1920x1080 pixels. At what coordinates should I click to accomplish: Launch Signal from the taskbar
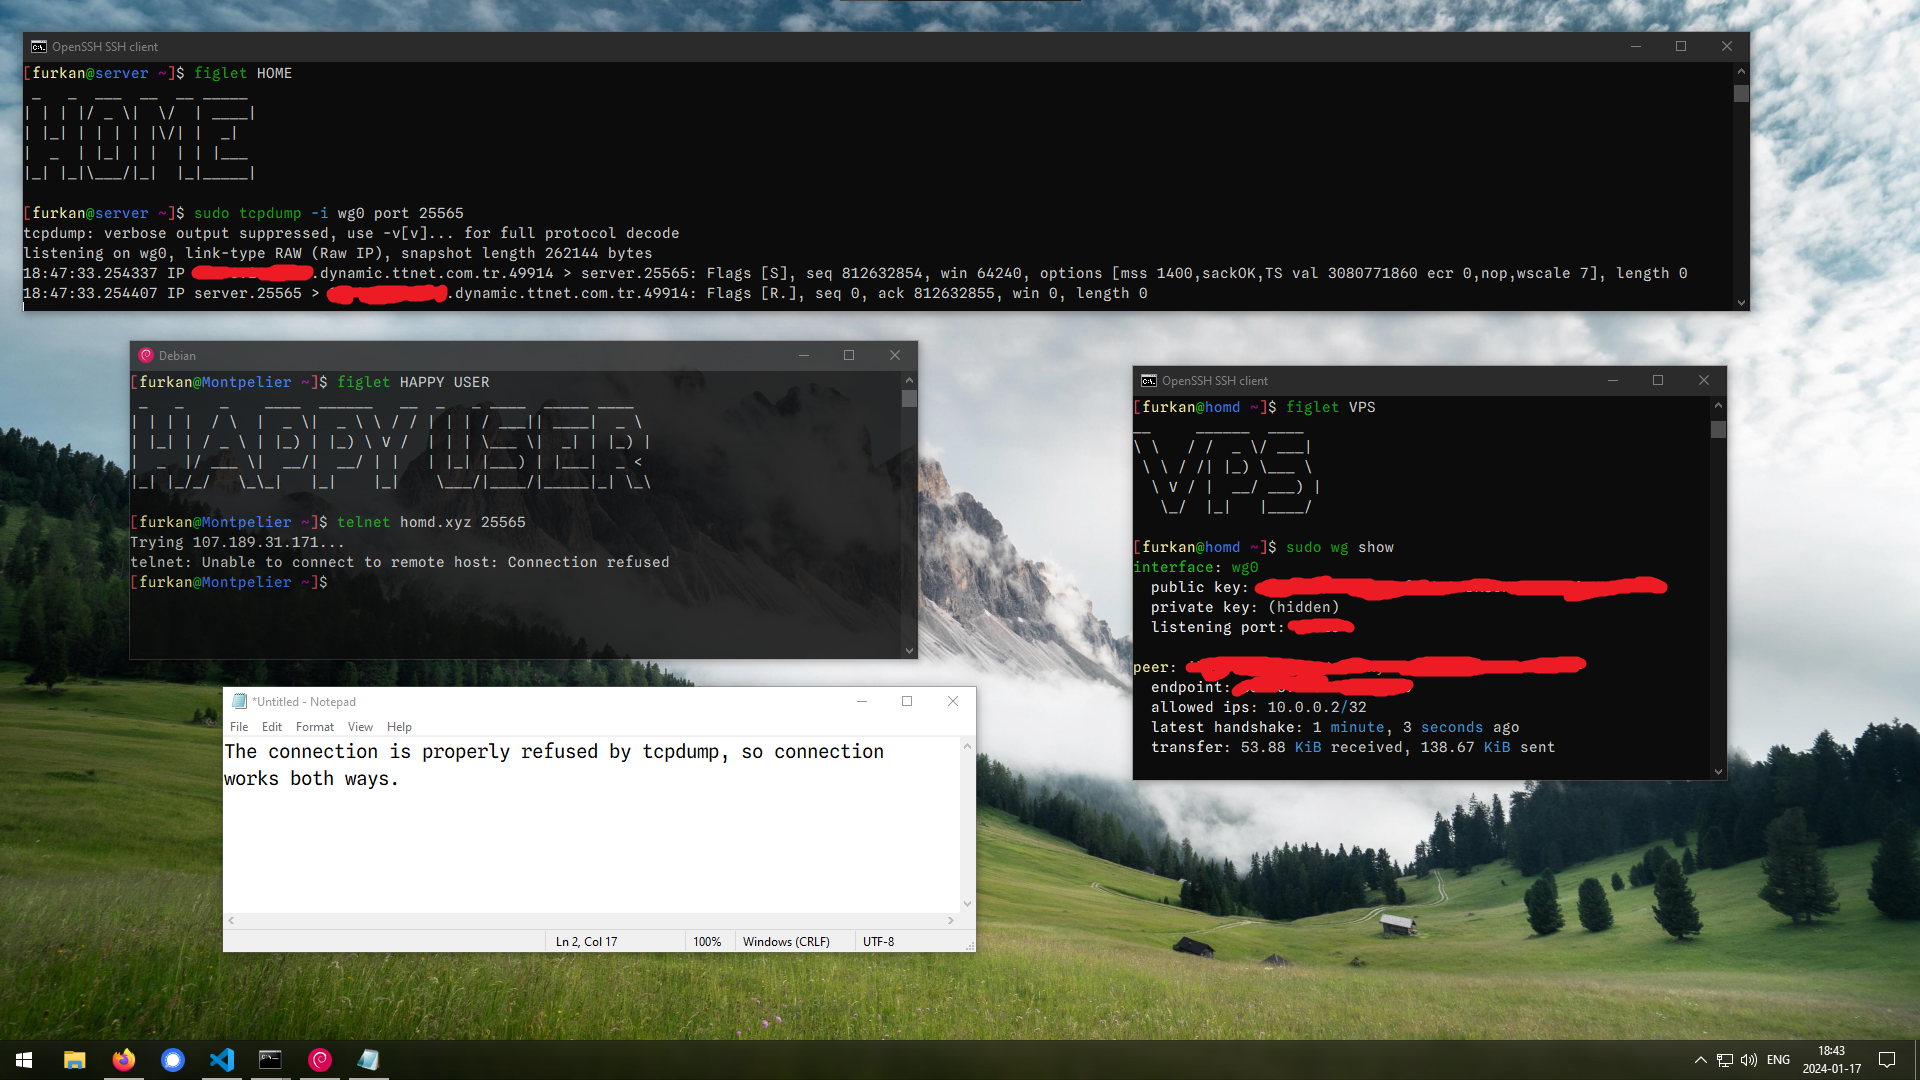(x=173, y=1060)
